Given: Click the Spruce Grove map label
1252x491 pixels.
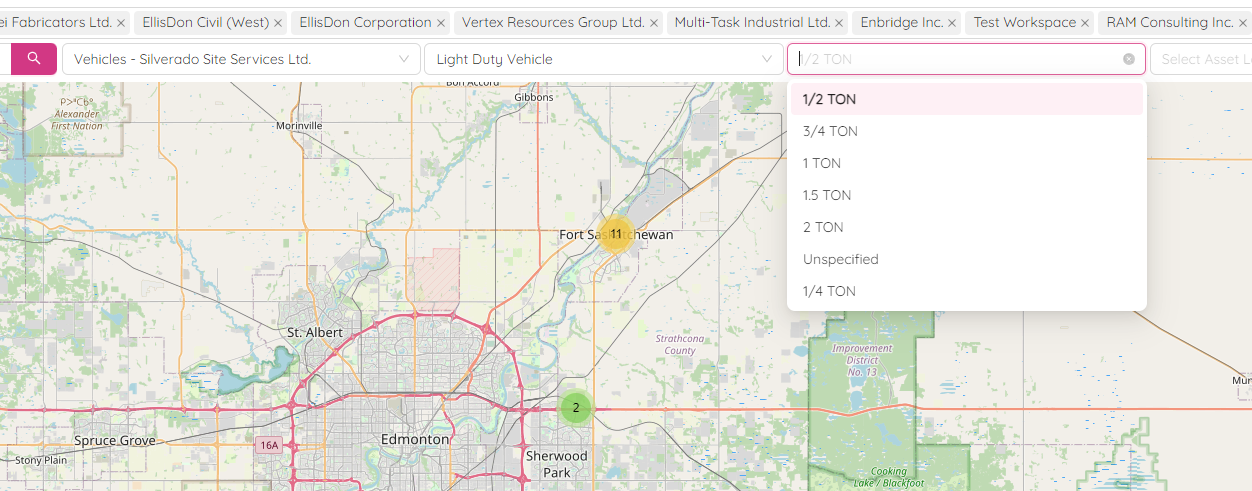Looking at the screenshot, I should [115, 440].
